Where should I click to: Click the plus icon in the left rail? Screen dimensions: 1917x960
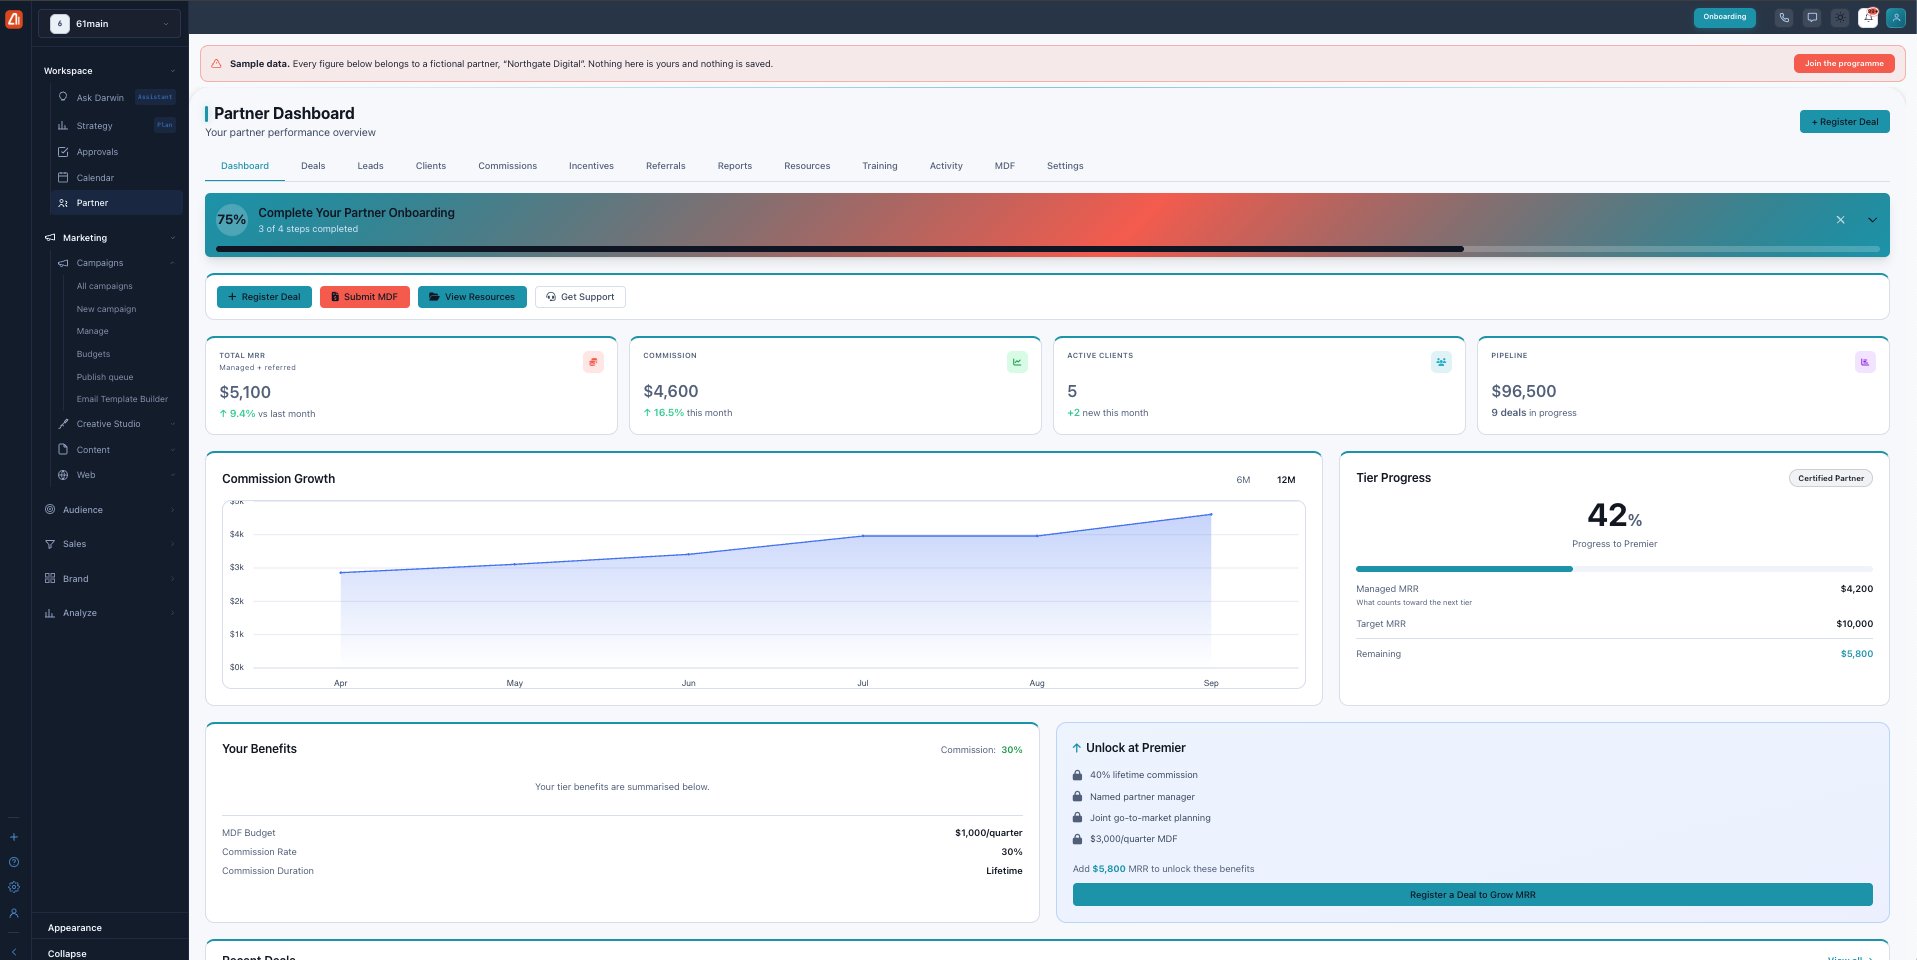click(14, 837)
